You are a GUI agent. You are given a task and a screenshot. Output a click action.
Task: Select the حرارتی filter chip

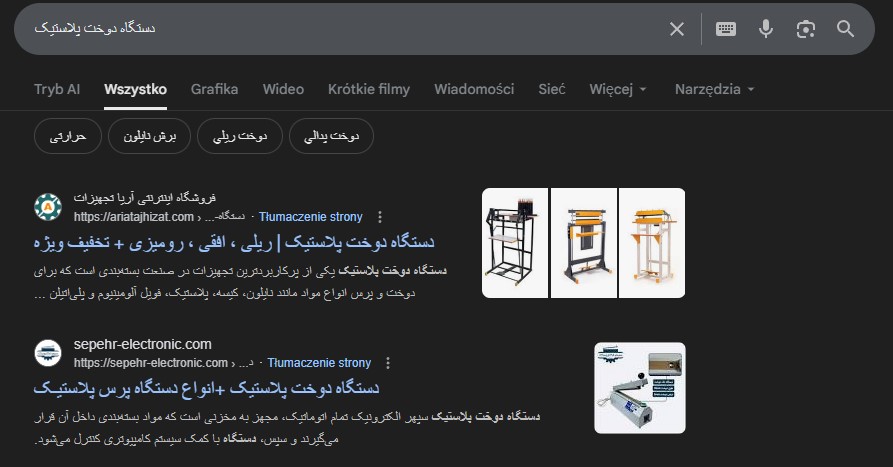coord(68,136)
